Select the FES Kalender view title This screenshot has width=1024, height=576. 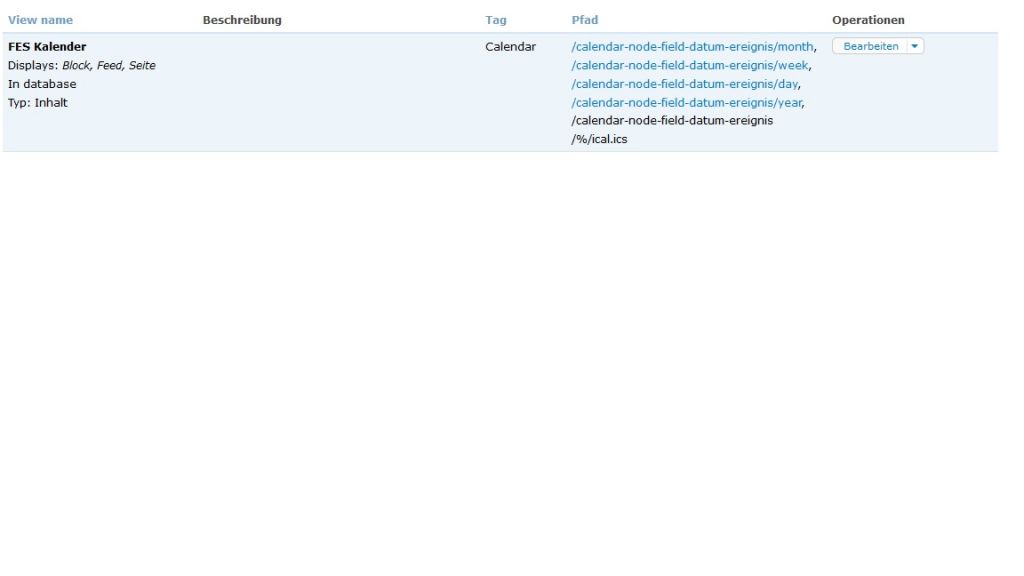tap(47, 47)
